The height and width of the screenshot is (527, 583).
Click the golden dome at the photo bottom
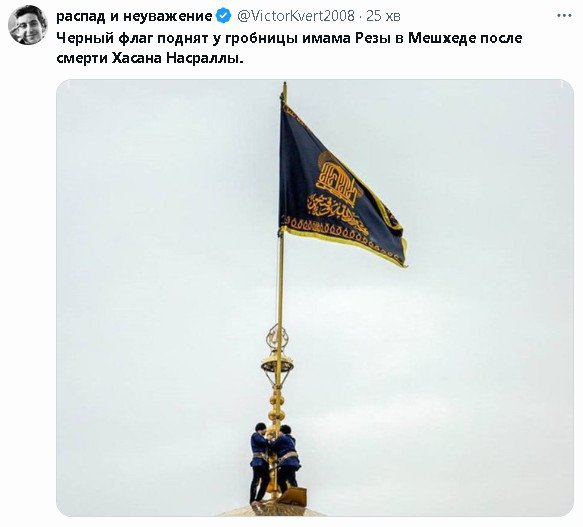(x=273, y=510)
